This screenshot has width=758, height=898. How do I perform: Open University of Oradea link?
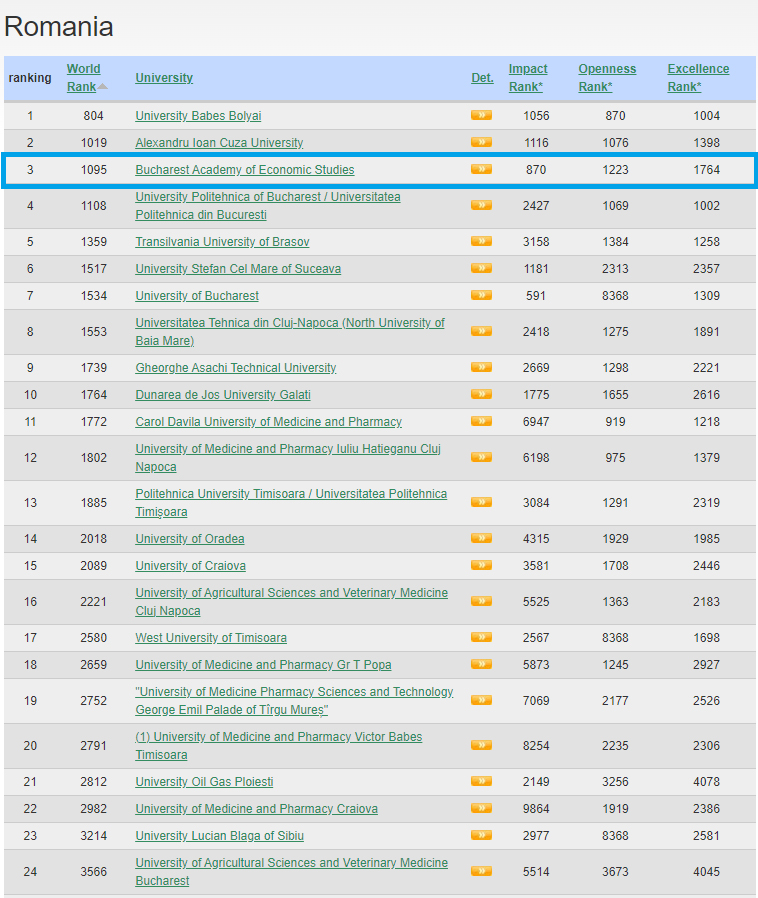pyautogui.click(x=190, y=539)
